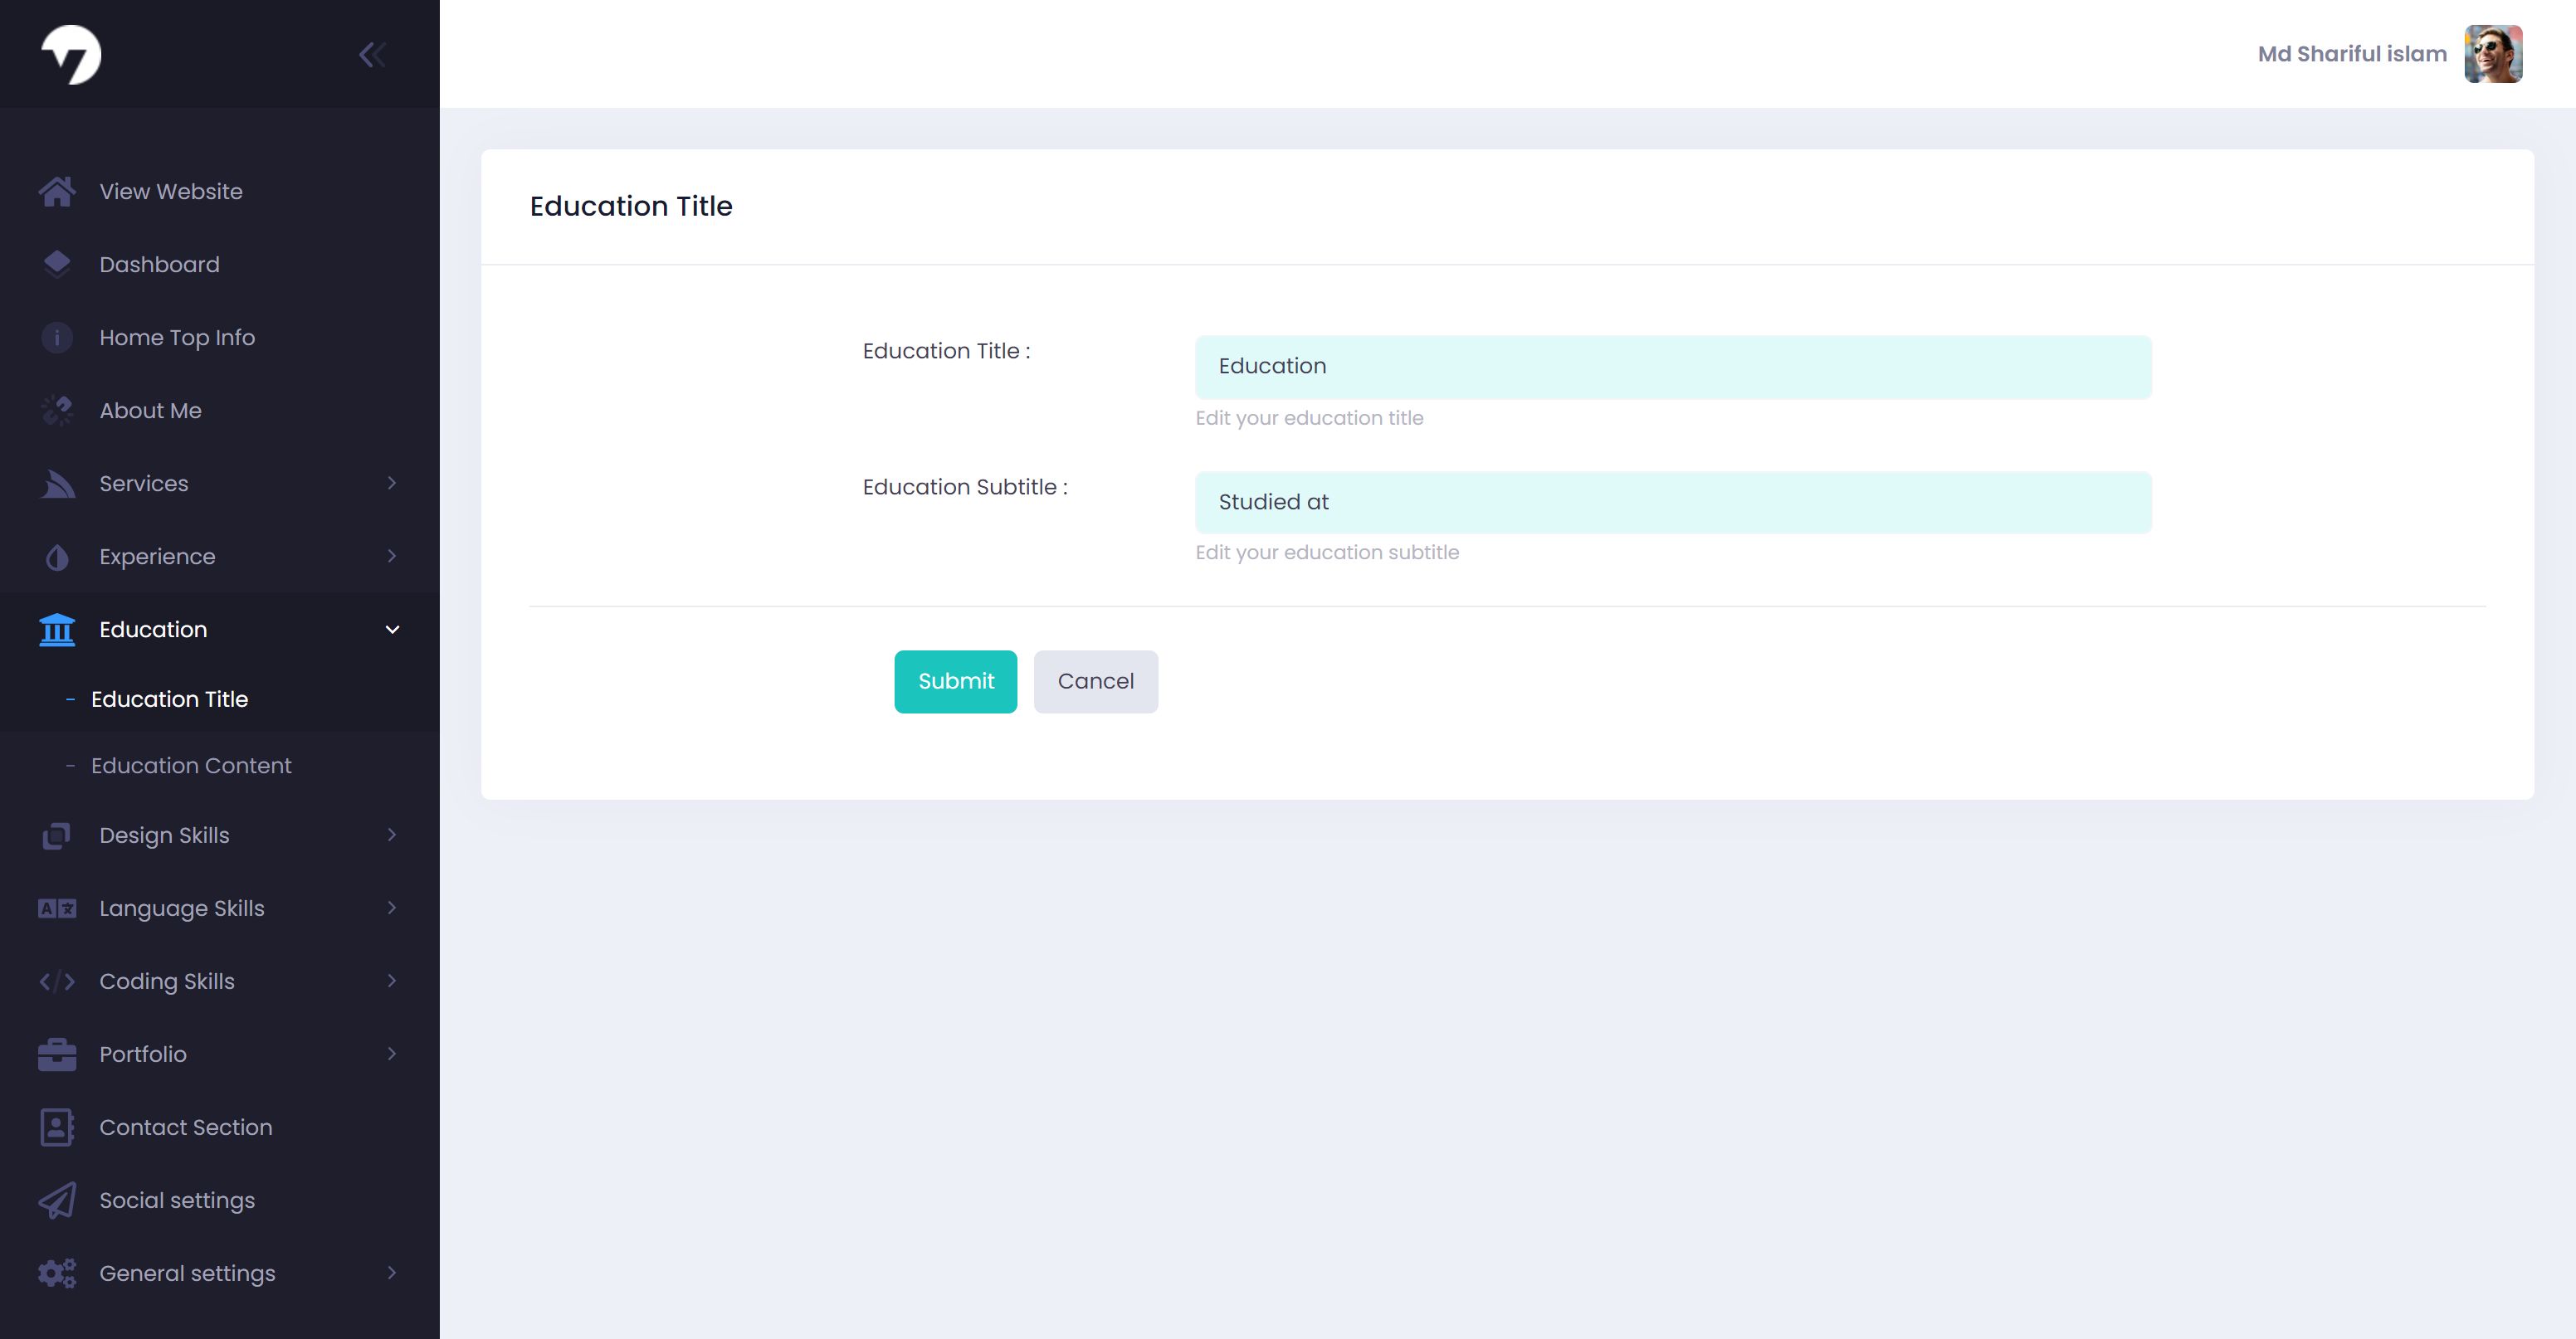
Task: Click the Contact Section address book icon
Action: pyautogui.click(x=57, y=1127)
